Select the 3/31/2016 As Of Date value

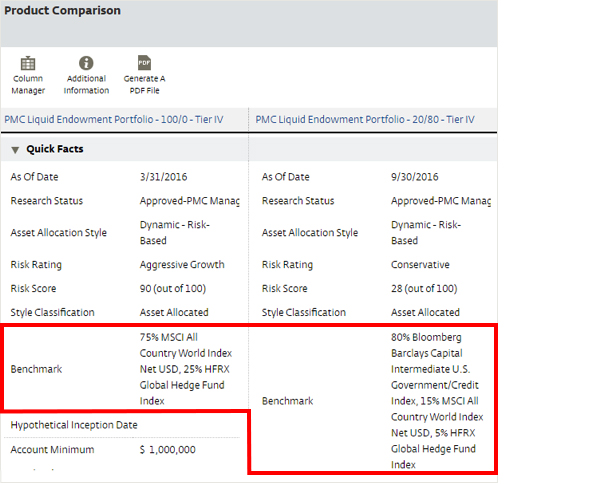click(163, 177)
